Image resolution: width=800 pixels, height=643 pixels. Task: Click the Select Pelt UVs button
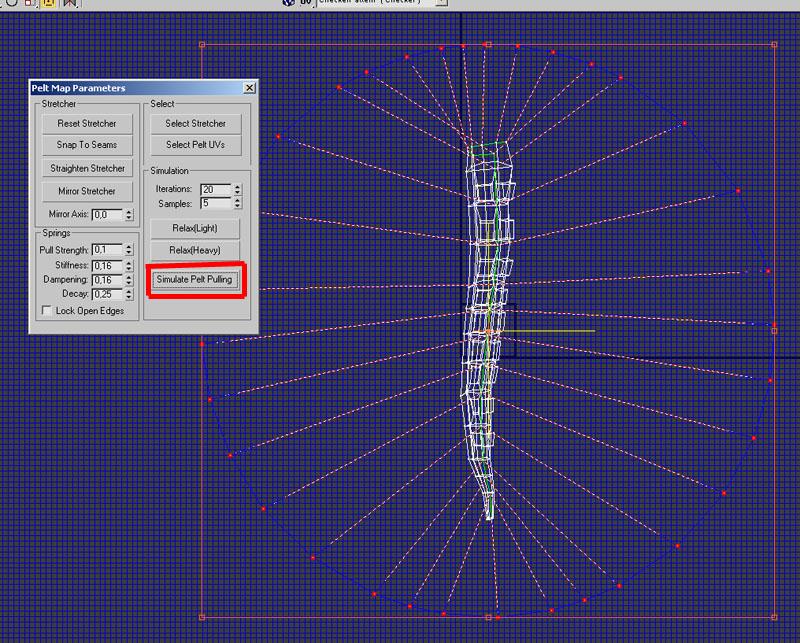point(195,145)
